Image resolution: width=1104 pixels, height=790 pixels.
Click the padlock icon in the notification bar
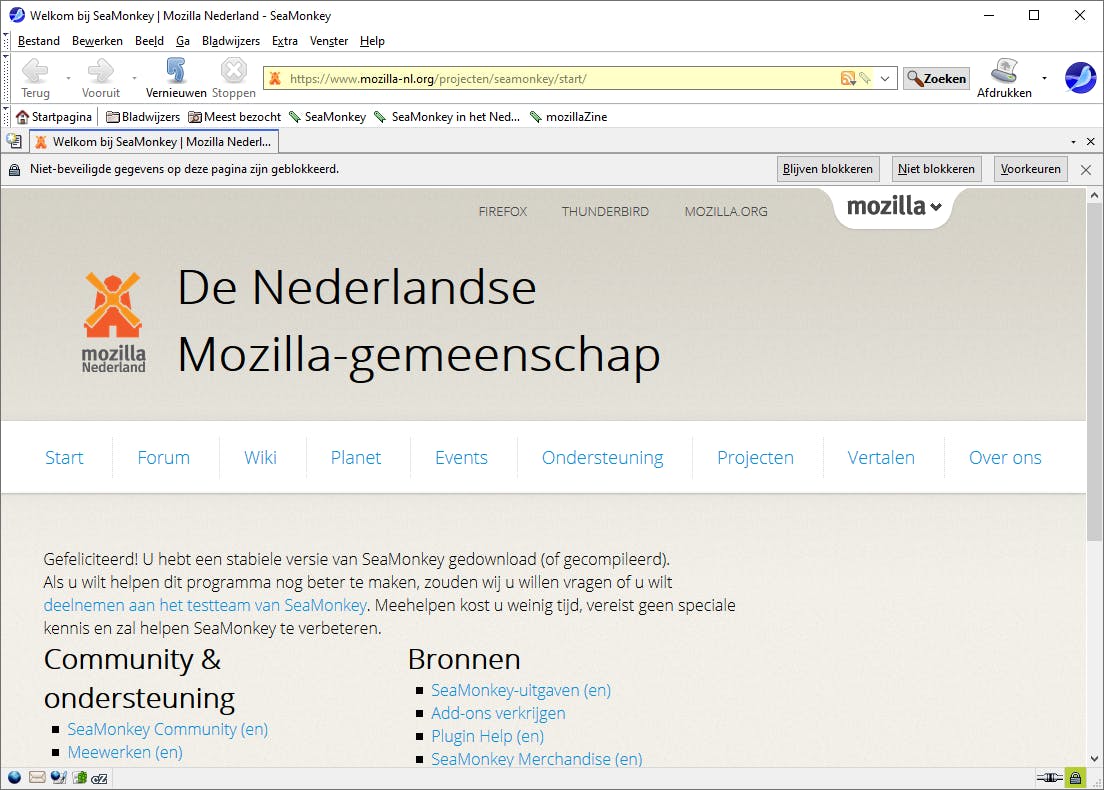[x=14, y=170]
